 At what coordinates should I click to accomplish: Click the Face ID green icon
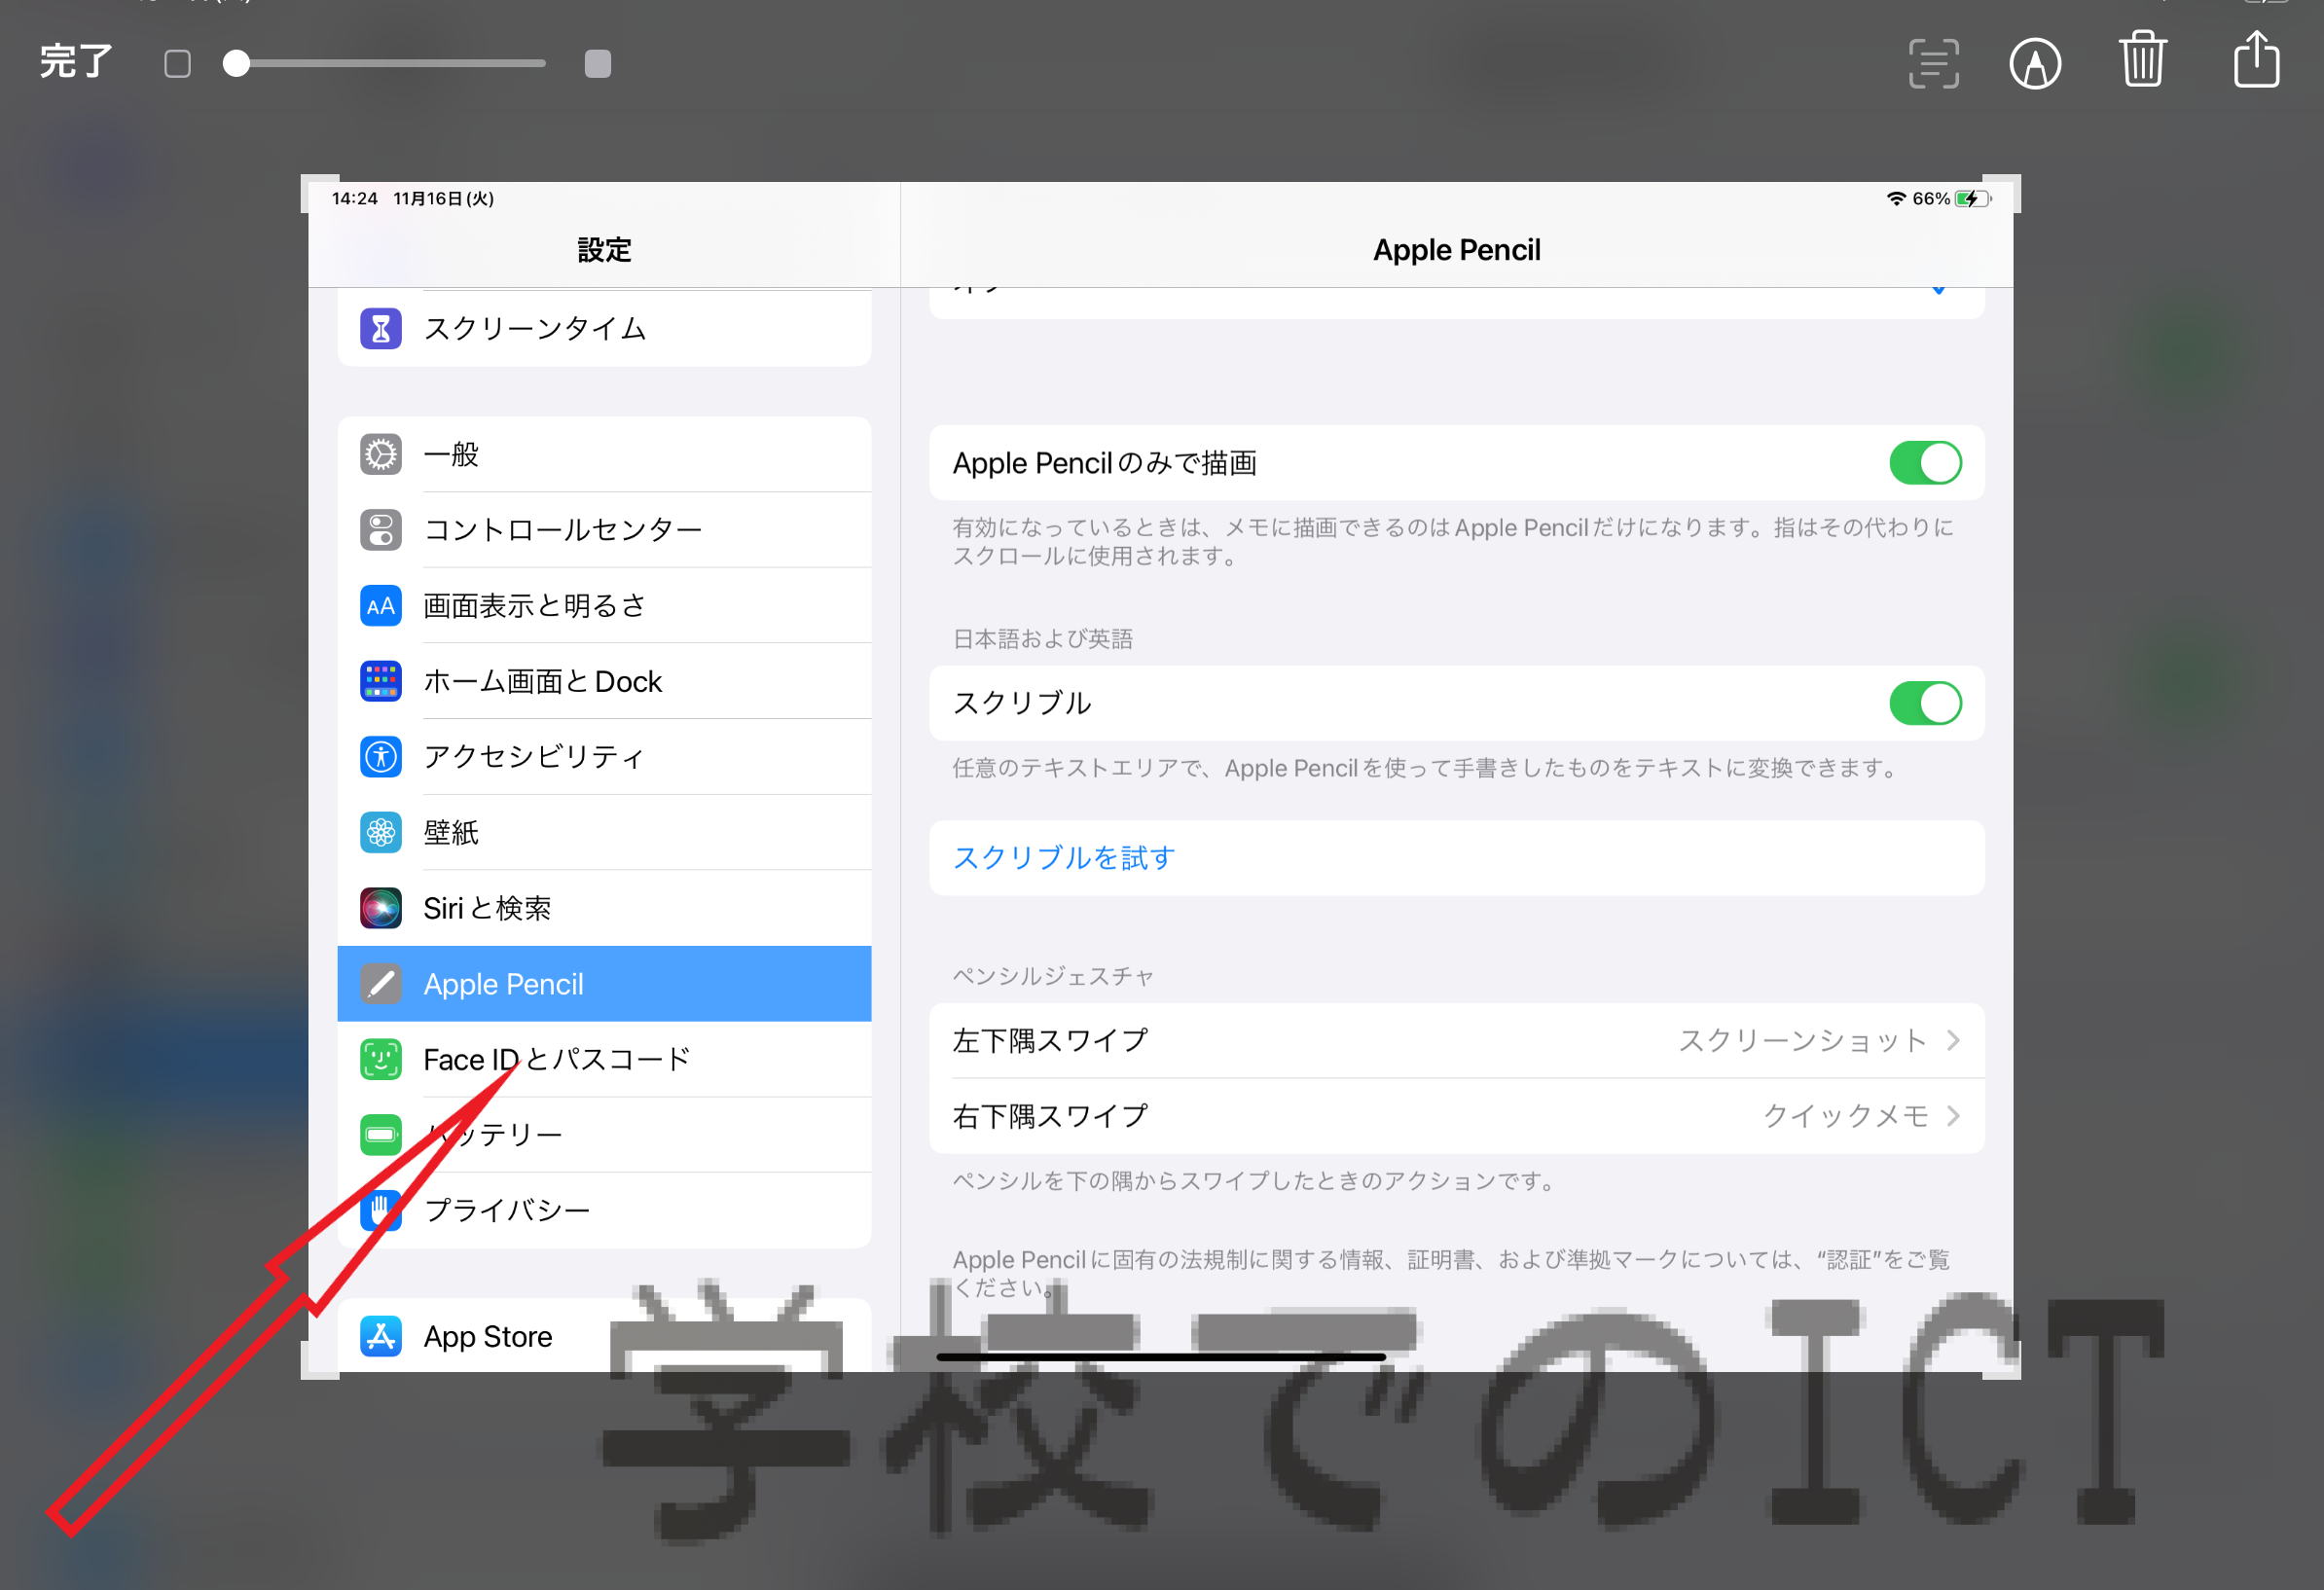pos(381,1059)
